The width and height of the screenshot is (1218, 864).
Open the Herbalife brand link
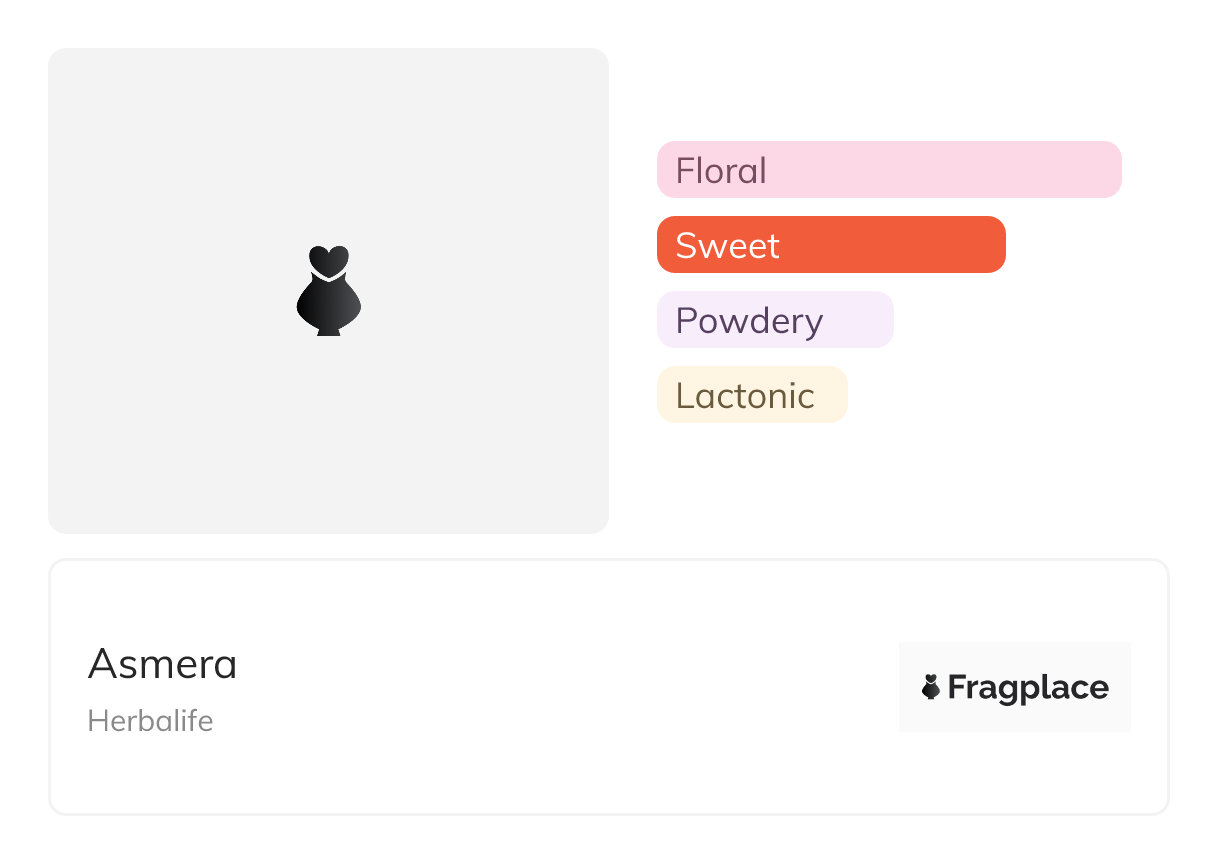point(150,721)
